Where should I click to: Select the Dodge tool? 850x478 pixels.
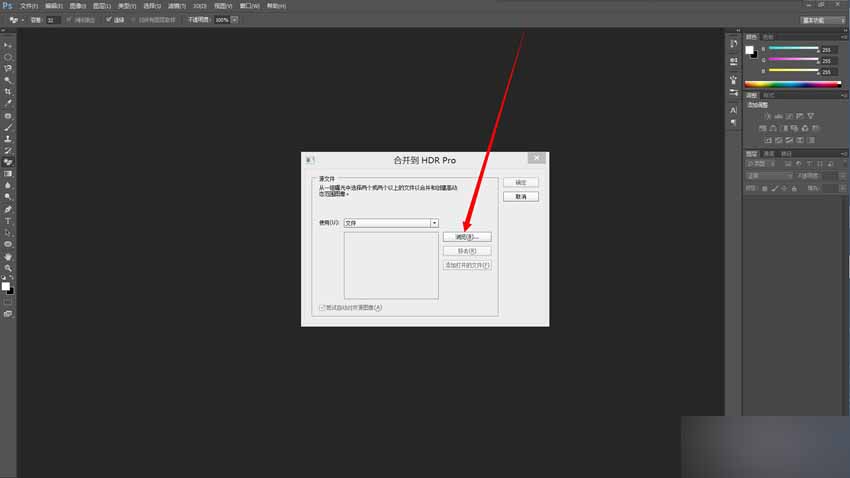click(x=8, y=197)
